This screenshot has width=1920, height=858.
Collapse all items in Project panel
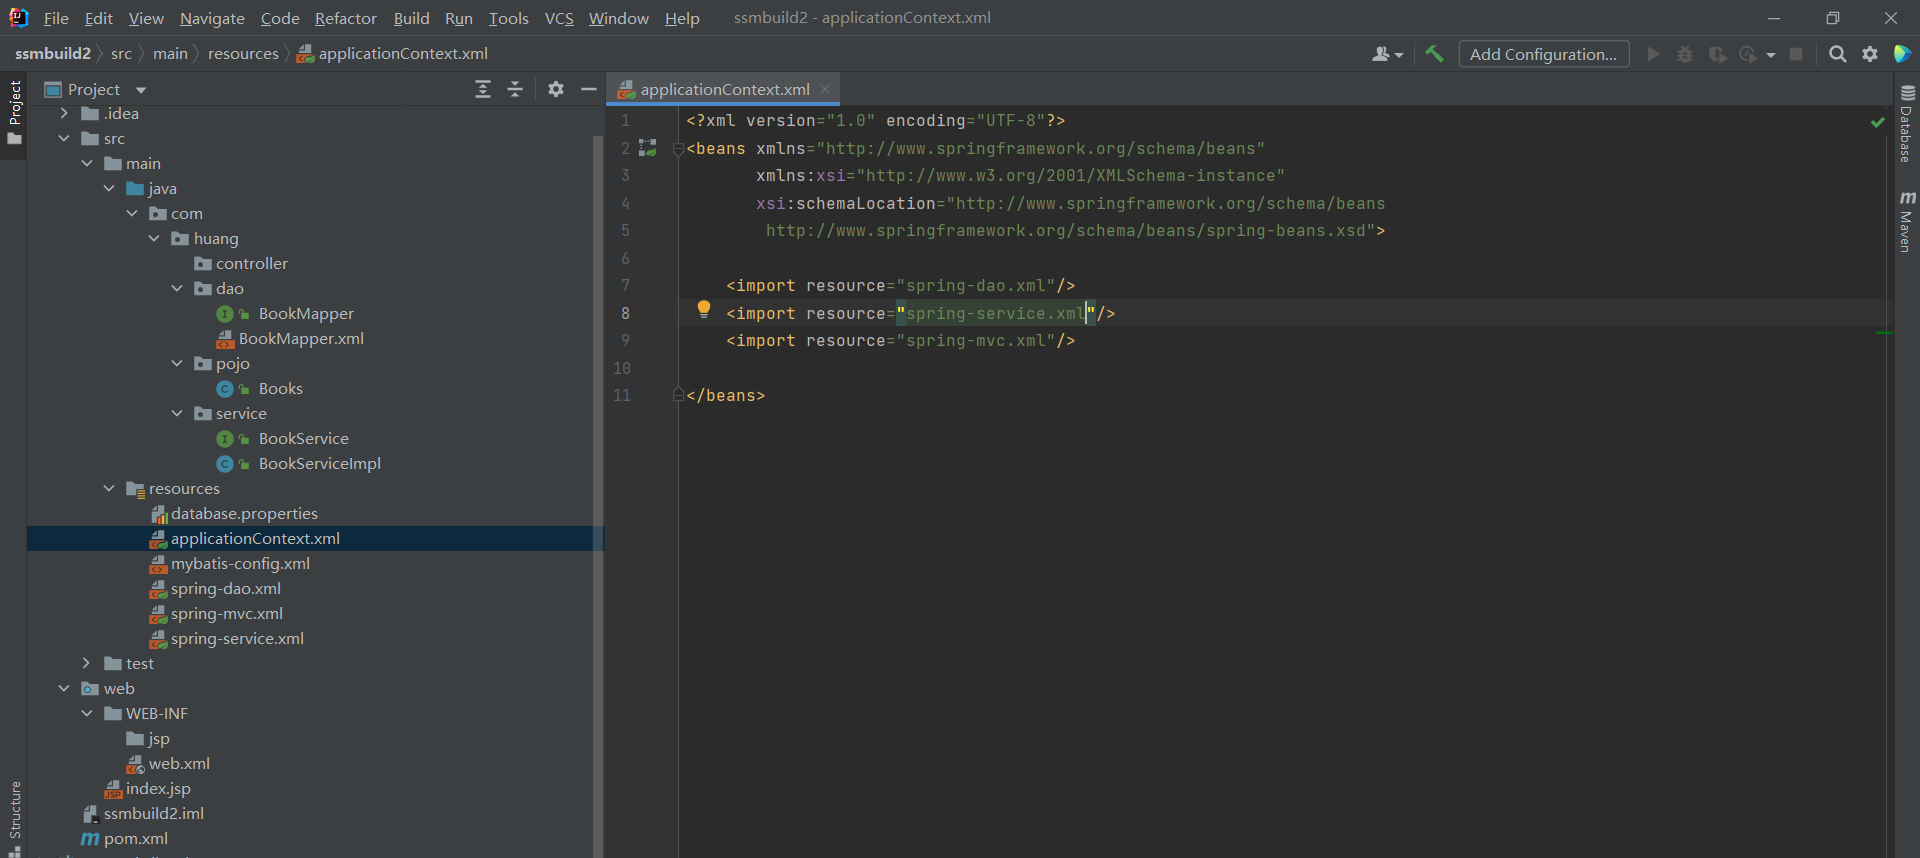tap(515, 89)
